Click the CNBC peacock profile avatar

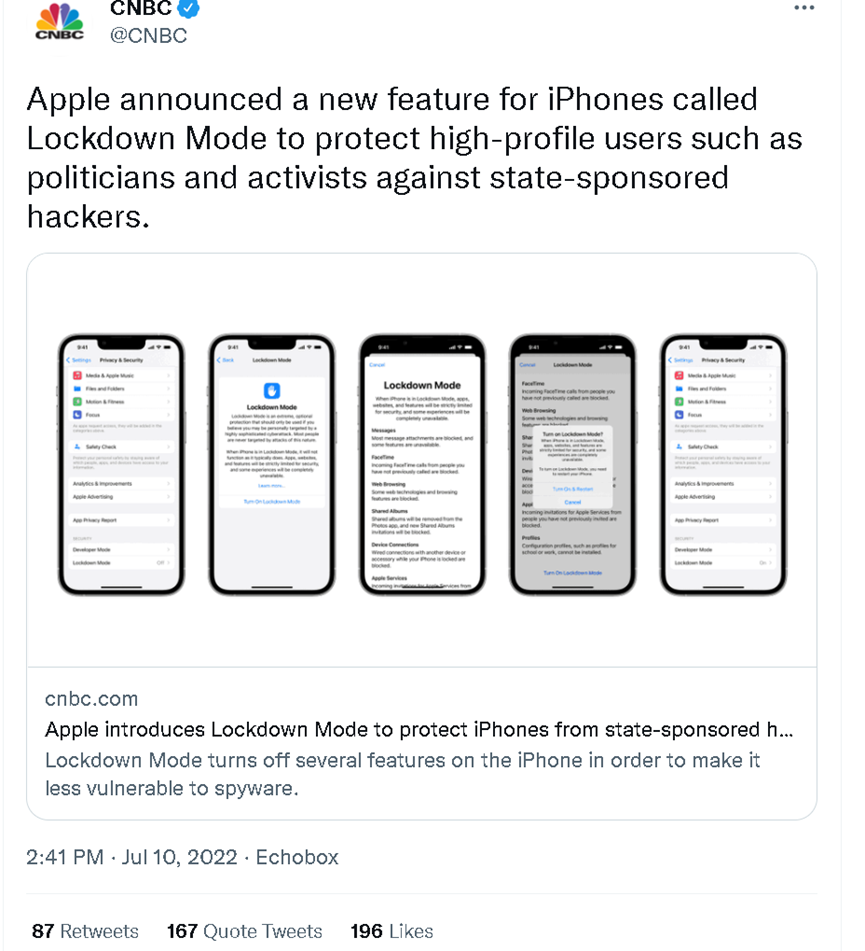pos(60,22)
